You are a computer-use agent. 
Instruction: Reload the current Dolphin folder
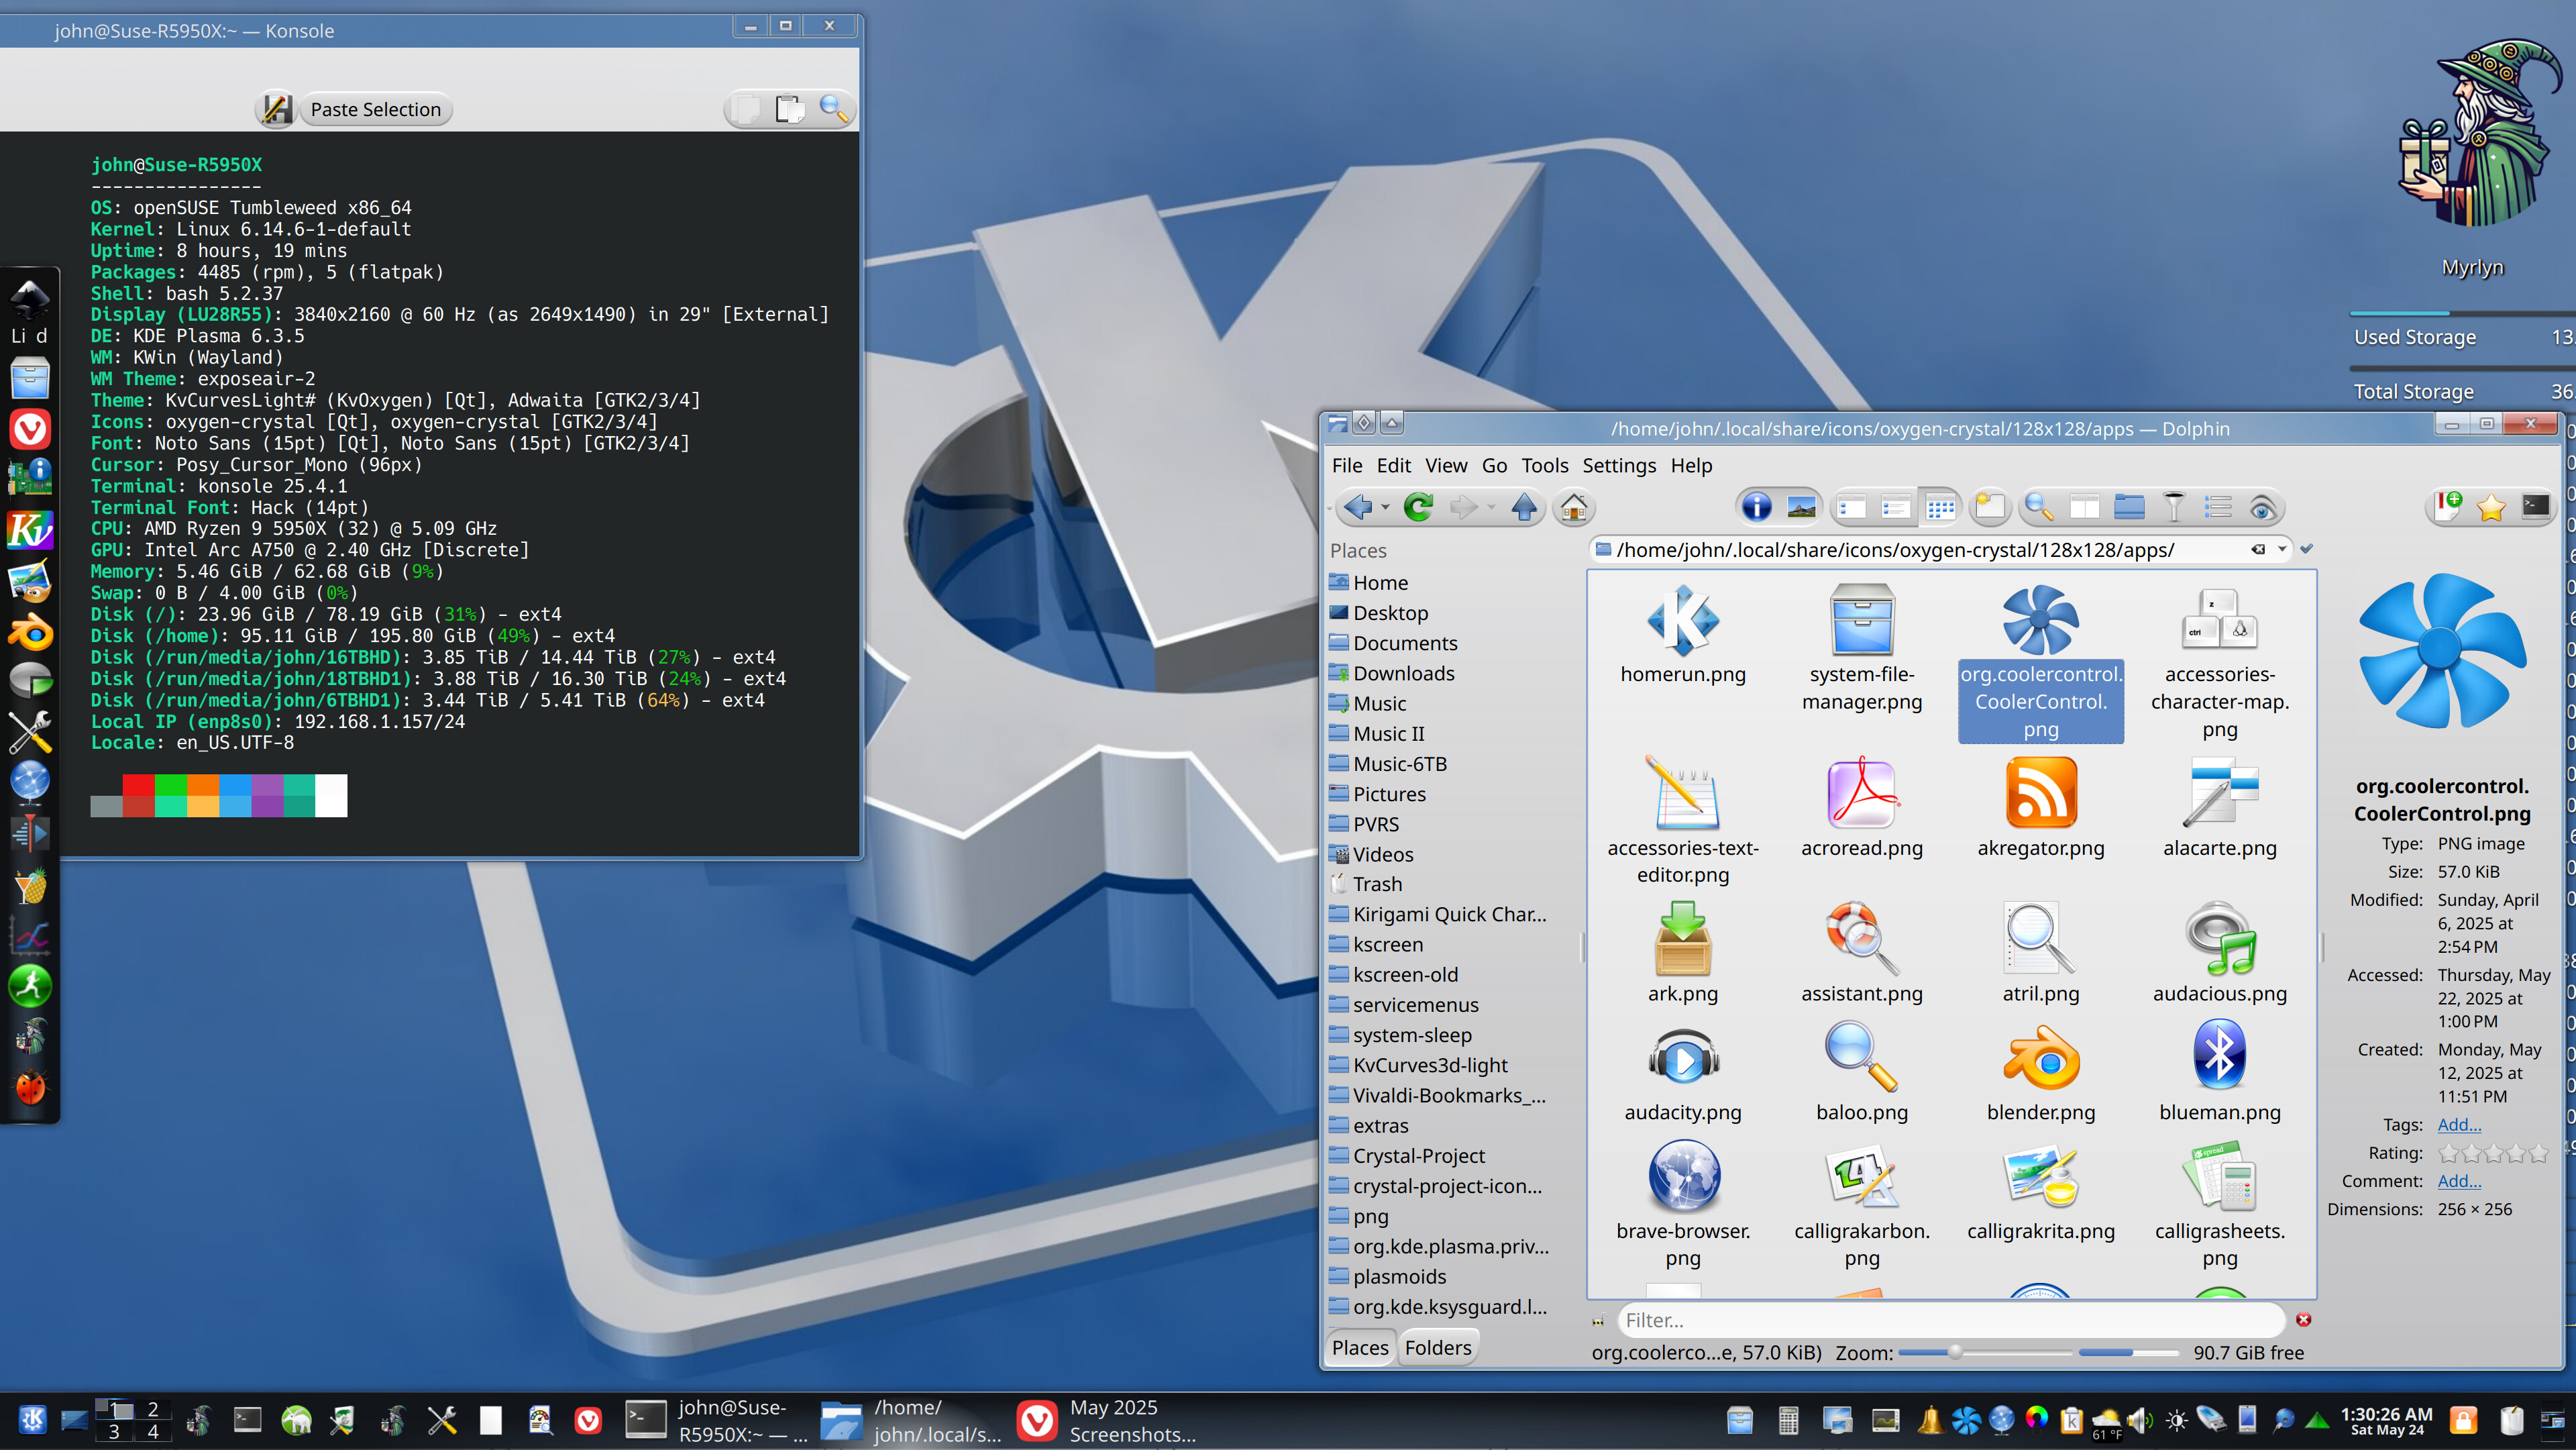[1418, 508]
